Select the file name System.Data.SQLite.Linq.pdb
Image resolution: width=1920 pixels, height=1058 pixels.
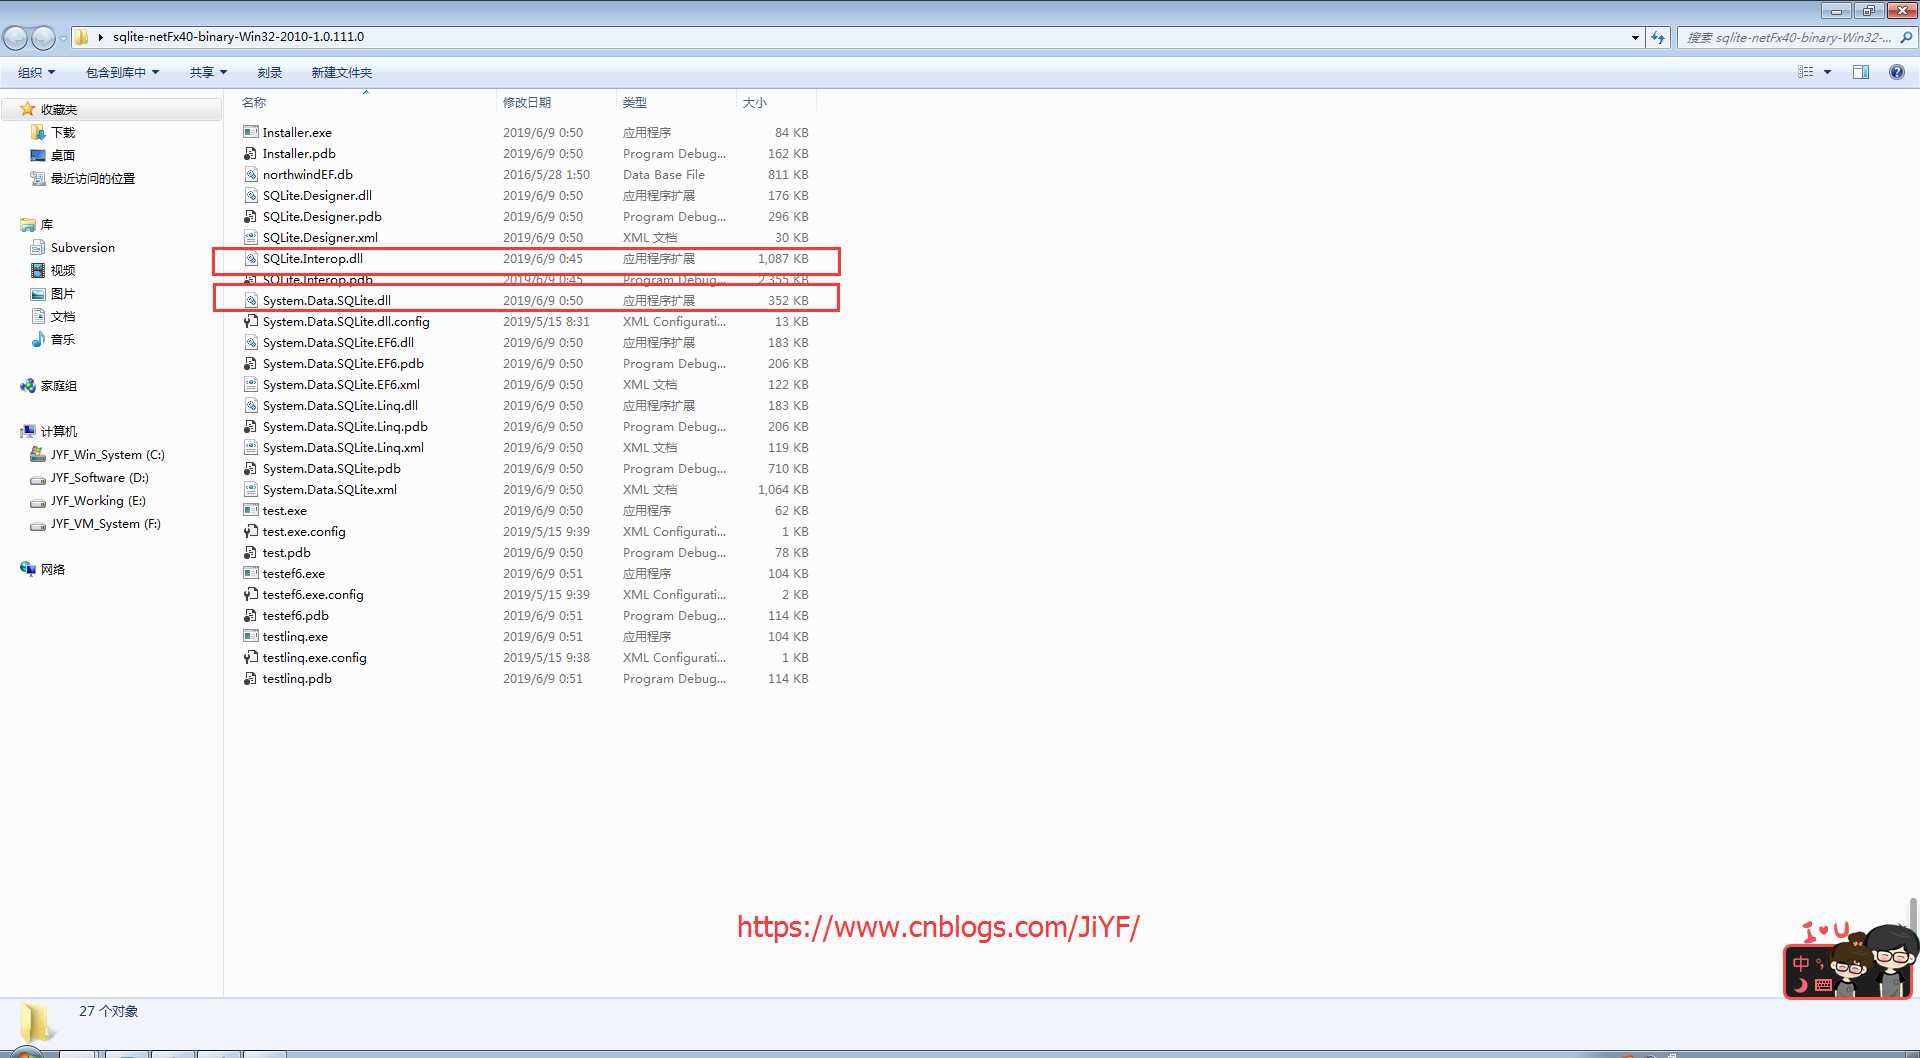point(345,426)
